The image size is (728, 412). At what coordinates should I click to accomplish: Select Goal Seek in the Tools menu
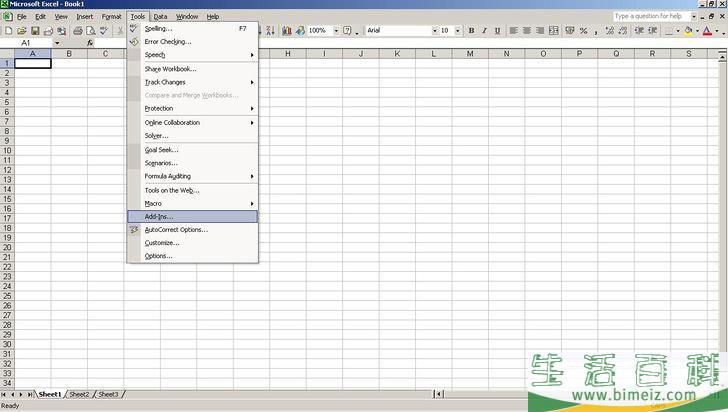click(161, 150)
